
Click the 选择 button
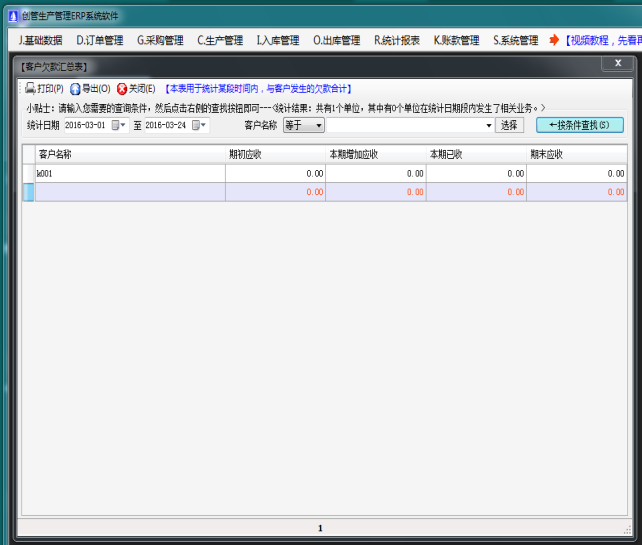point(509,126)
